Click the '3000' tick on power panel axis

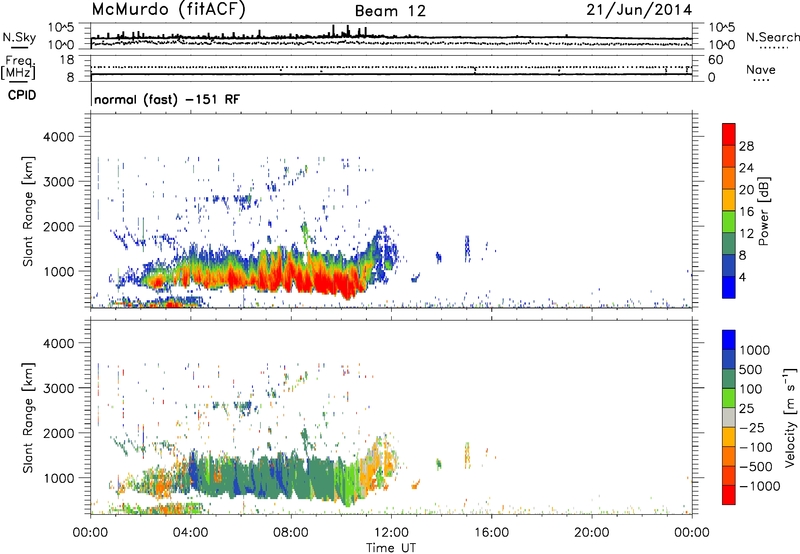(x=58, y=182)
